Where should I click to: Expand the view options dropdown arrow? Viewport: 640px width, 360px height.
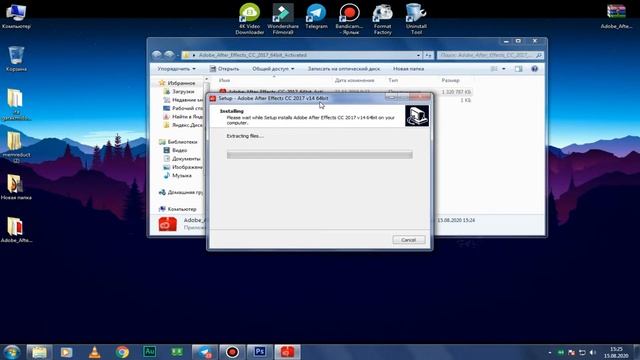pyautogui.click(x=504, y=69)
